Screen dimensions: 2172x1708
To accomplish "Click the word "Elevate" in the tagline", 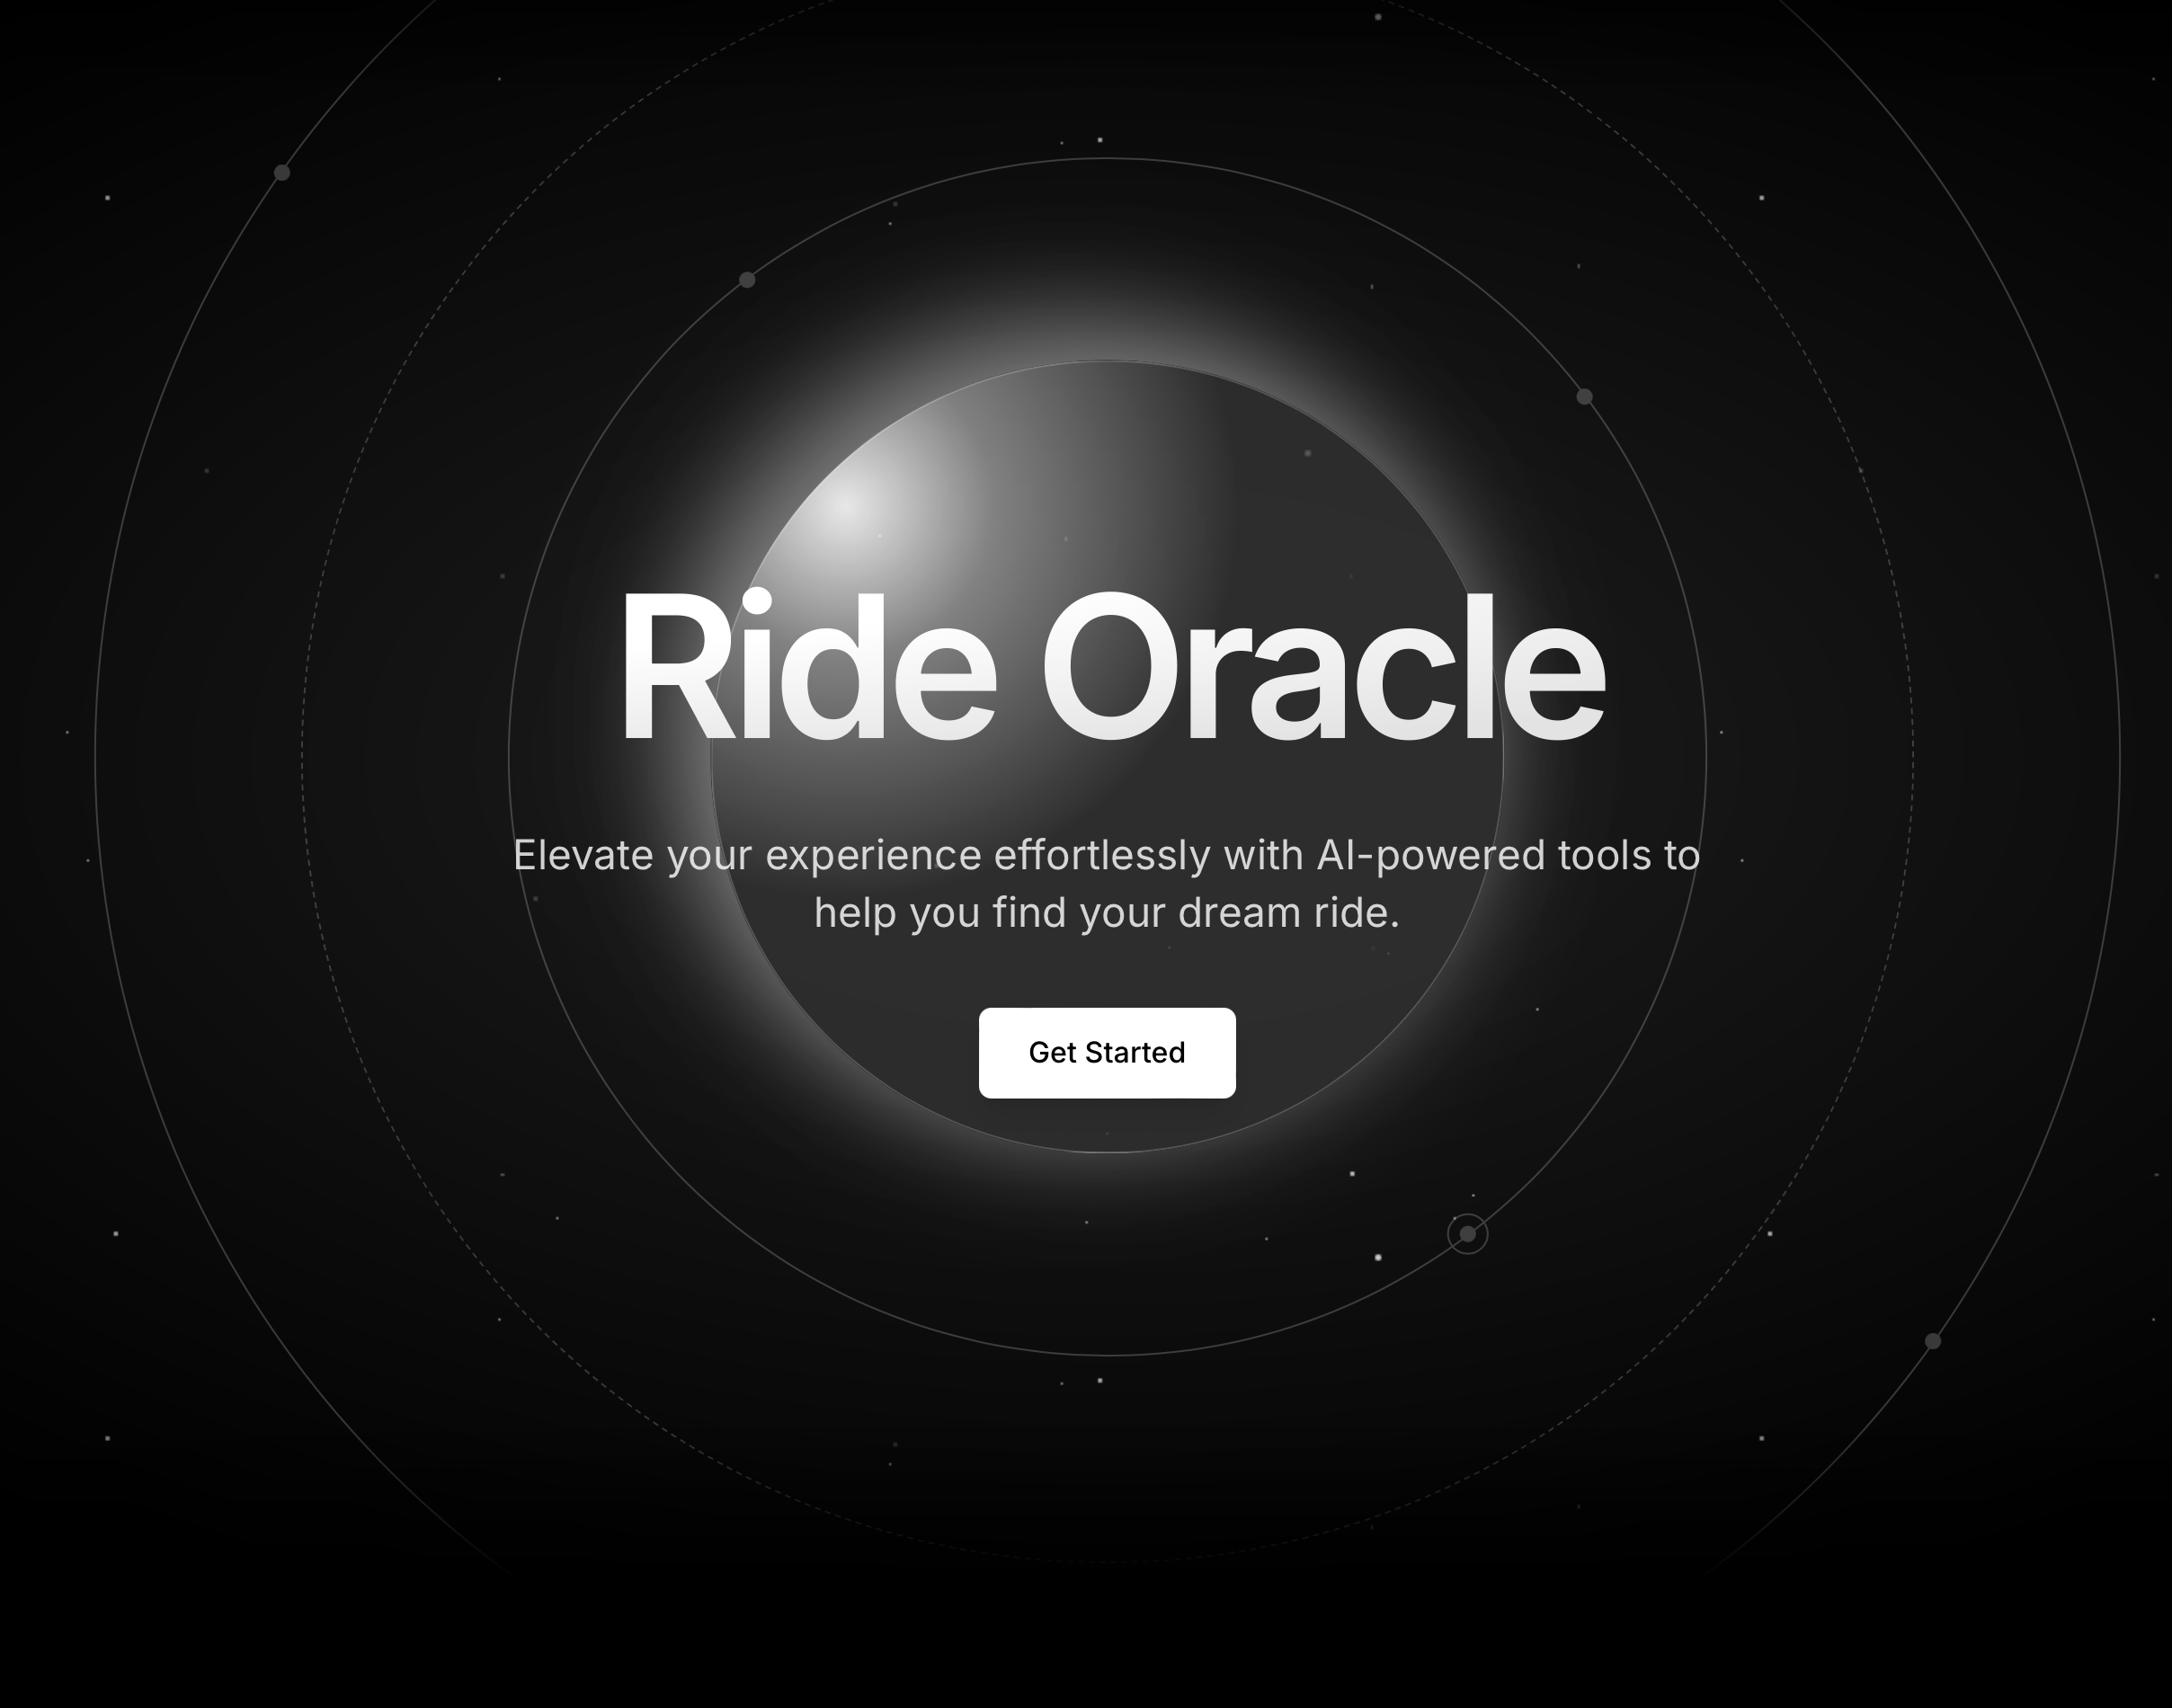I will click(x=583, y=856).
